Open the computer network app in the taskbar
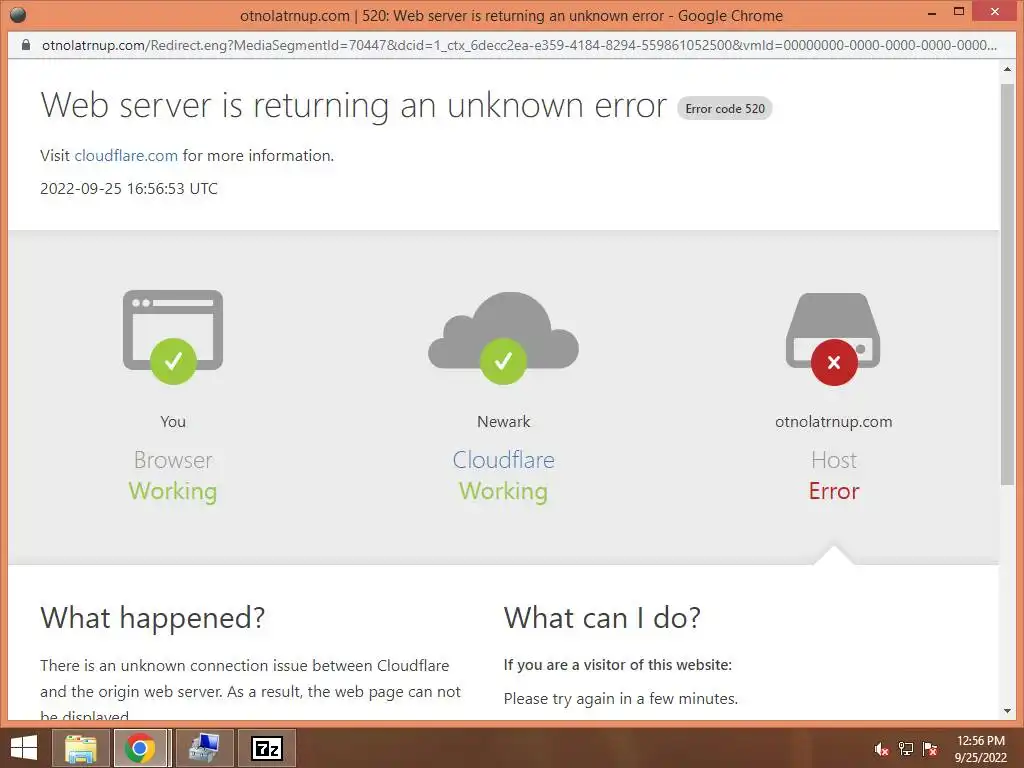 click(x=204, y=748)
